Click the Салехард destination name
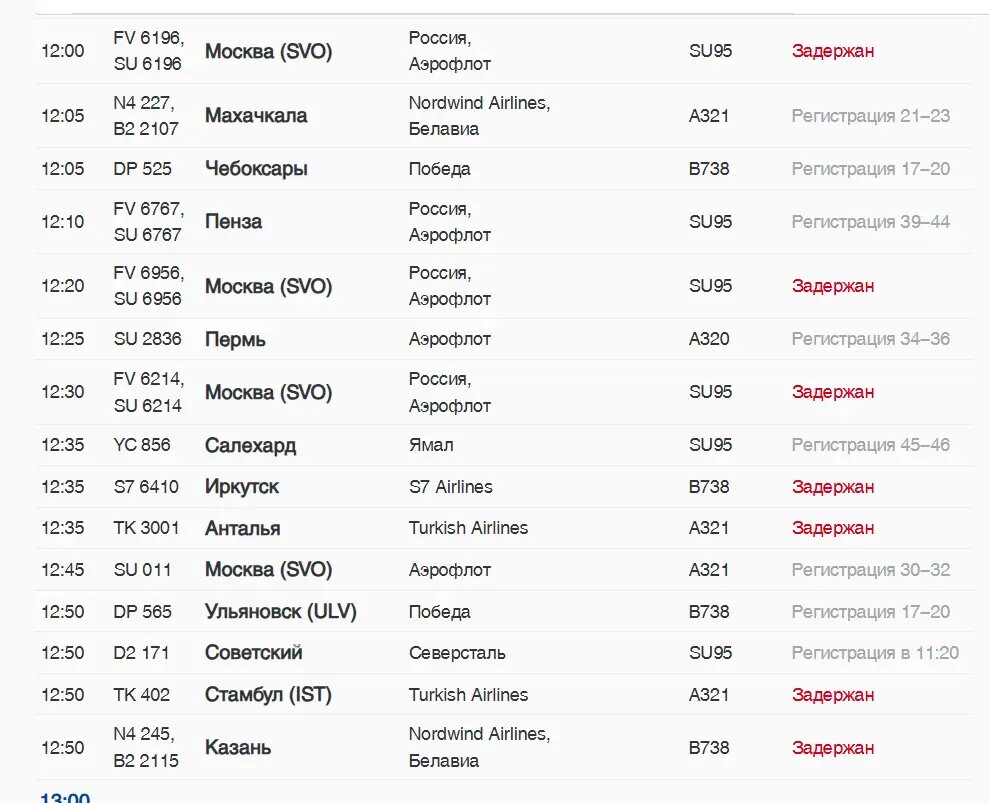The image size is (989, 803). [250, 445]
